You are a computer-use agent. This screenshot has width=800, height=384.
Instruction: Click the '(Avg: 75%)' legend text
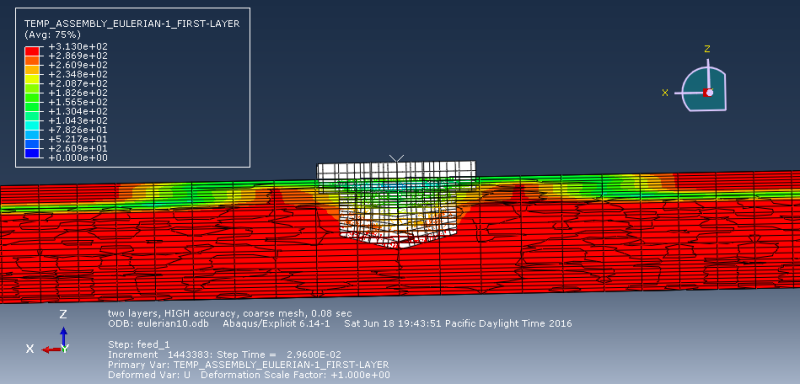[x=53, y=35]
